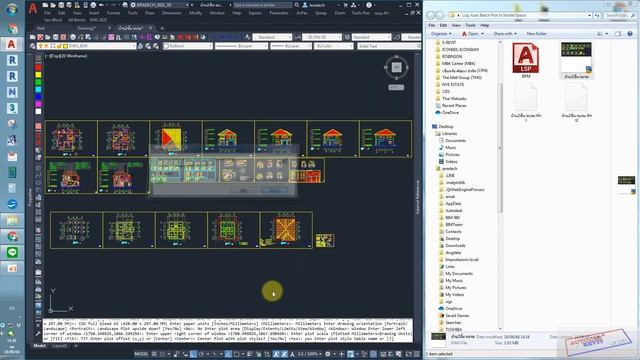The width and height of the screenshot is (640, 360).
Task: Click the AutoCAD icon in the Windows taskbar
Action: (x=12, y=44)
